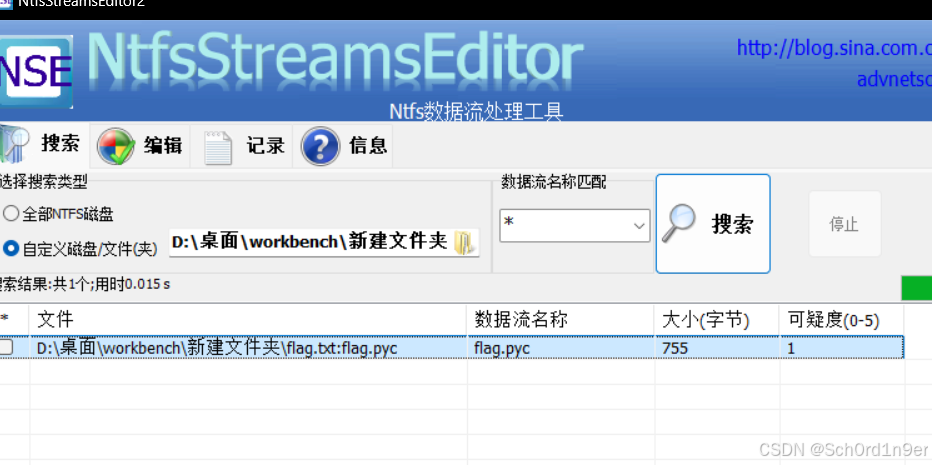Click the size value 755
Viewport: 932px width, 465px height.
point(675,348)
